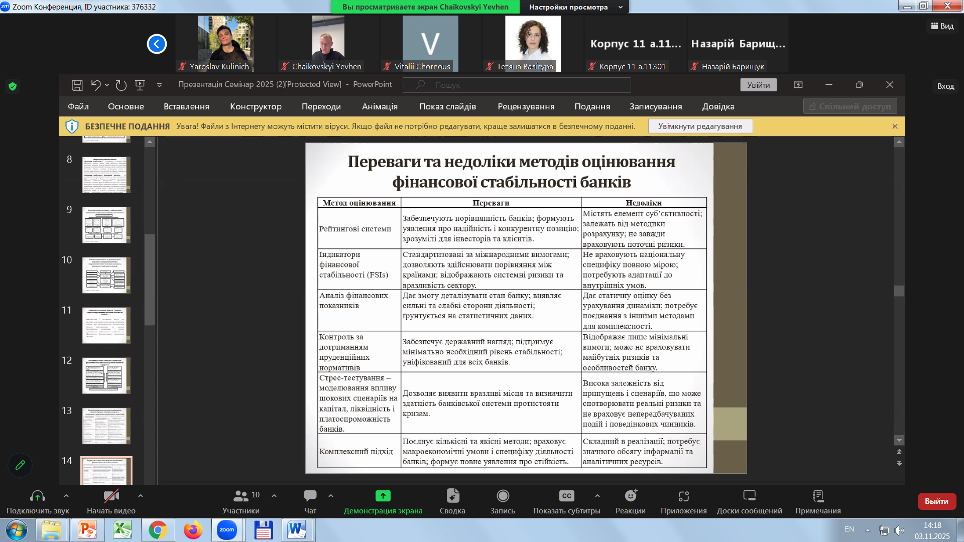Click the red Leave meeting button
964x542 pixels.
[x=936, y=501]
